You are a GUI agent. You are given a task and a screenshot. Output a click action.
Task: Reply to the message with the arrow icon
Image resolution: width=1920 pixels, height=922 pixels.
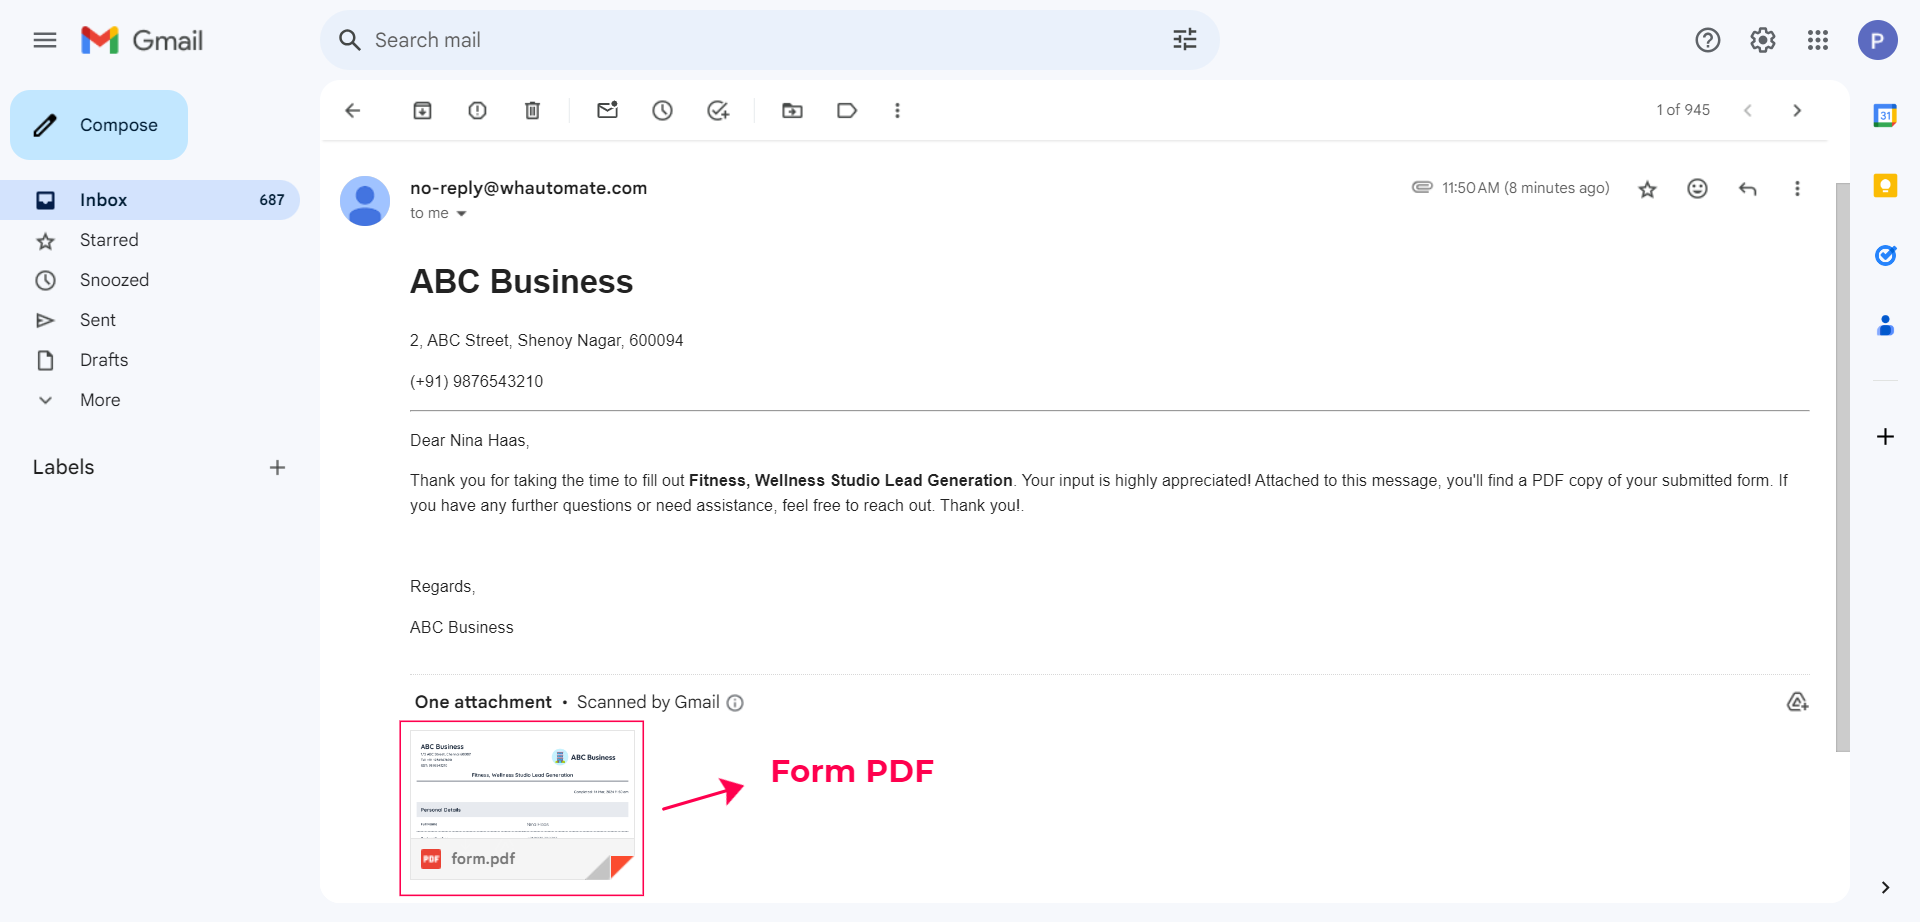(1747, 189)
